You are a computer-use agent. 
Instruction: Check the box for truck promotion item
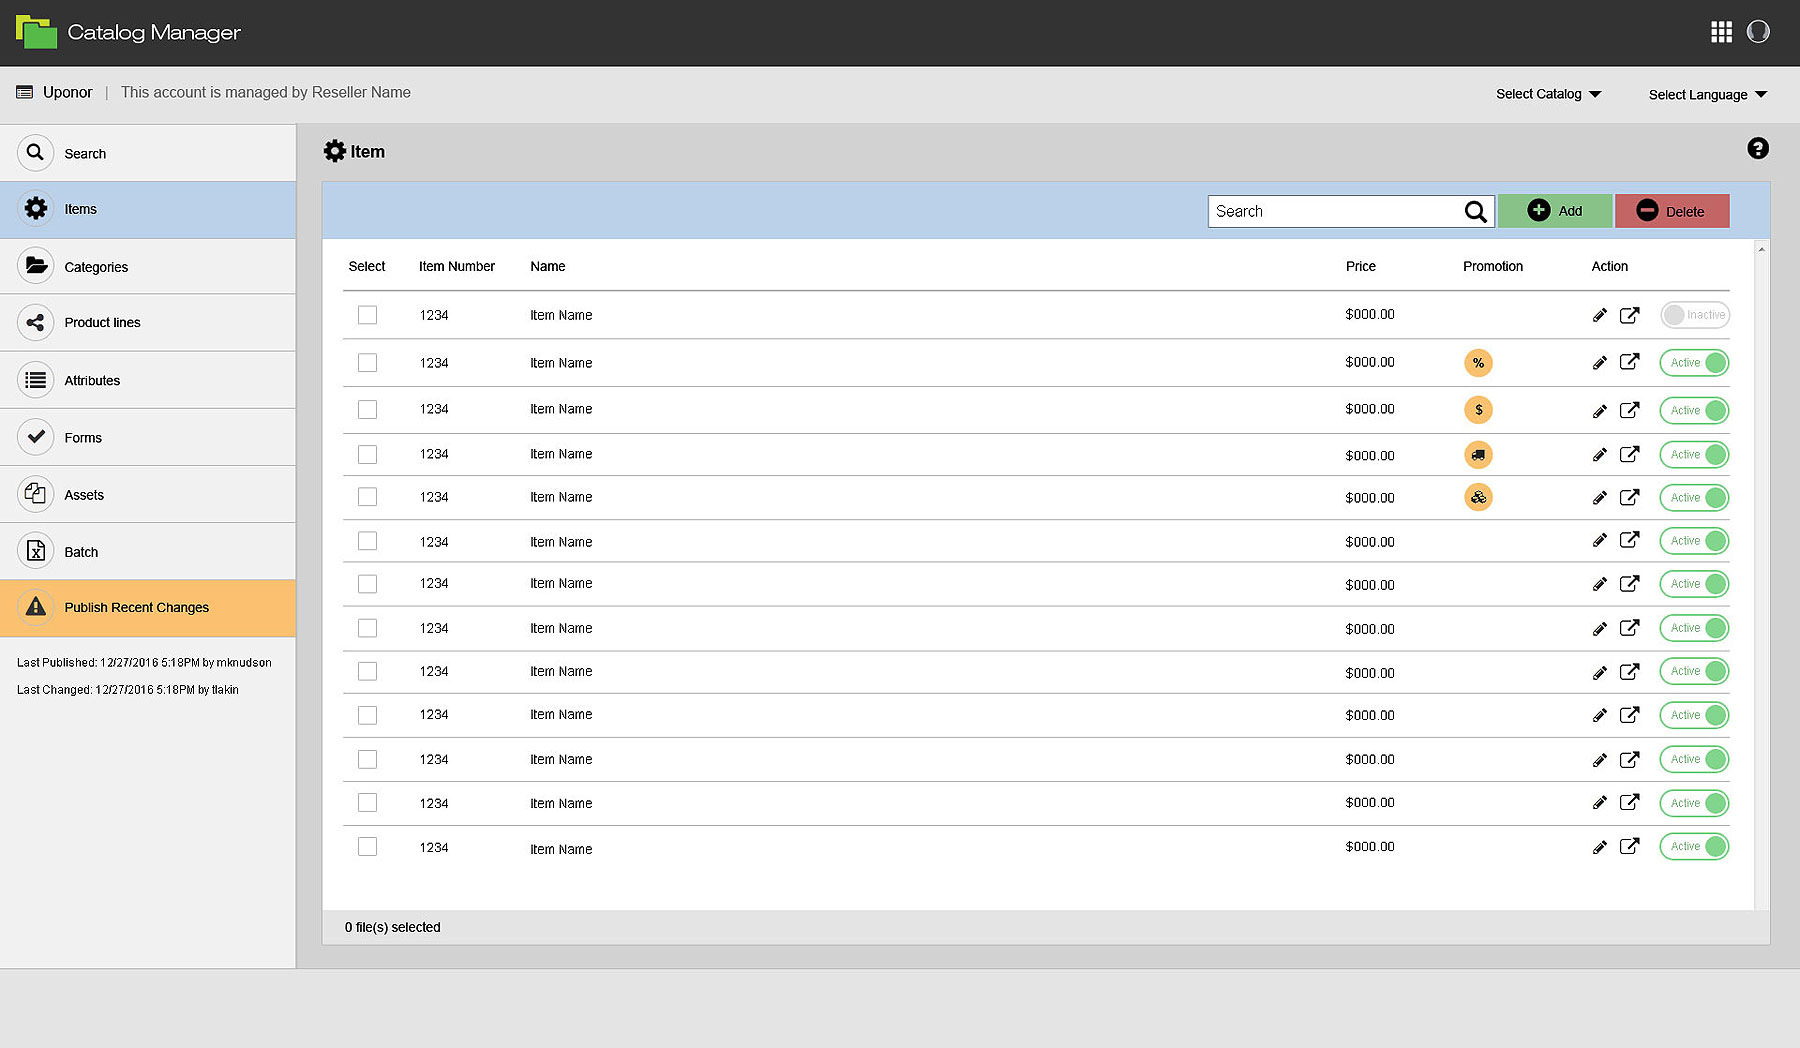pyautogui.click(x=367, y=454)
